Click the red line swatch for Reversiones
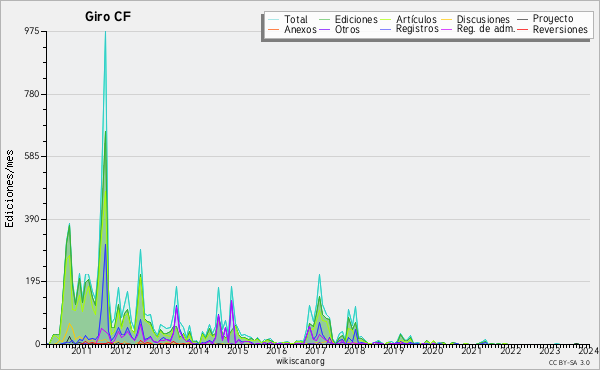The height and width of the screenshot is (370, 600). 523,29
